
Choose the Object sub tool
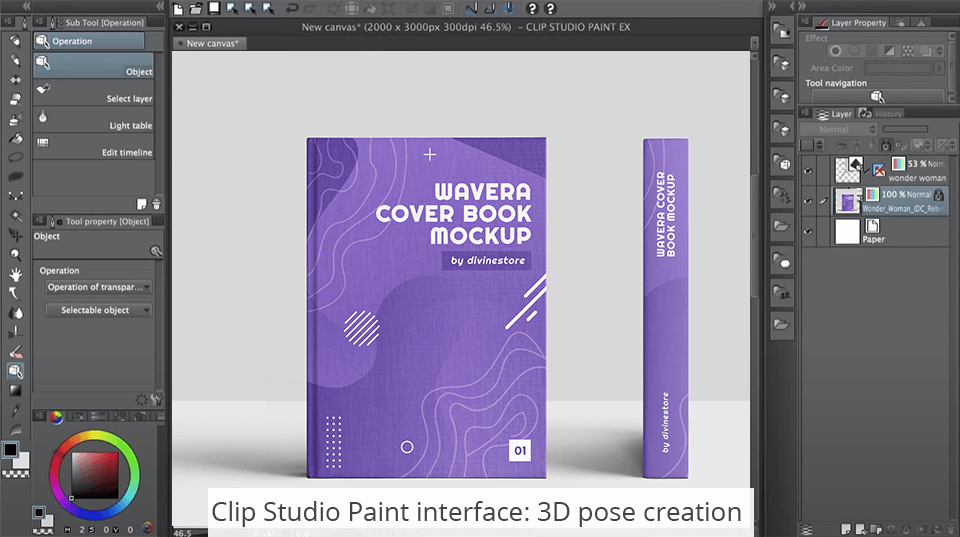click(93, 65)
